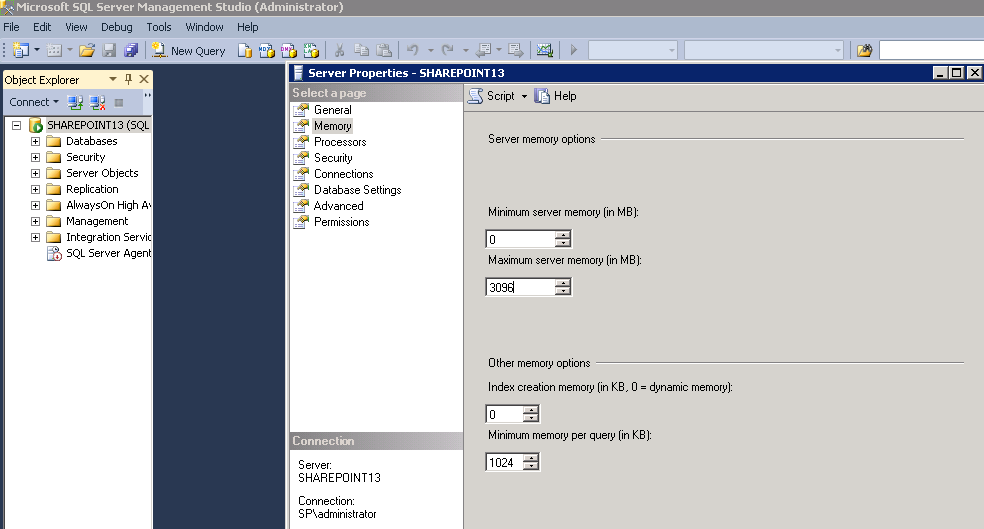Click the Minimum server memory field
The height and width of the screenshot is (529, 984).
520,239
